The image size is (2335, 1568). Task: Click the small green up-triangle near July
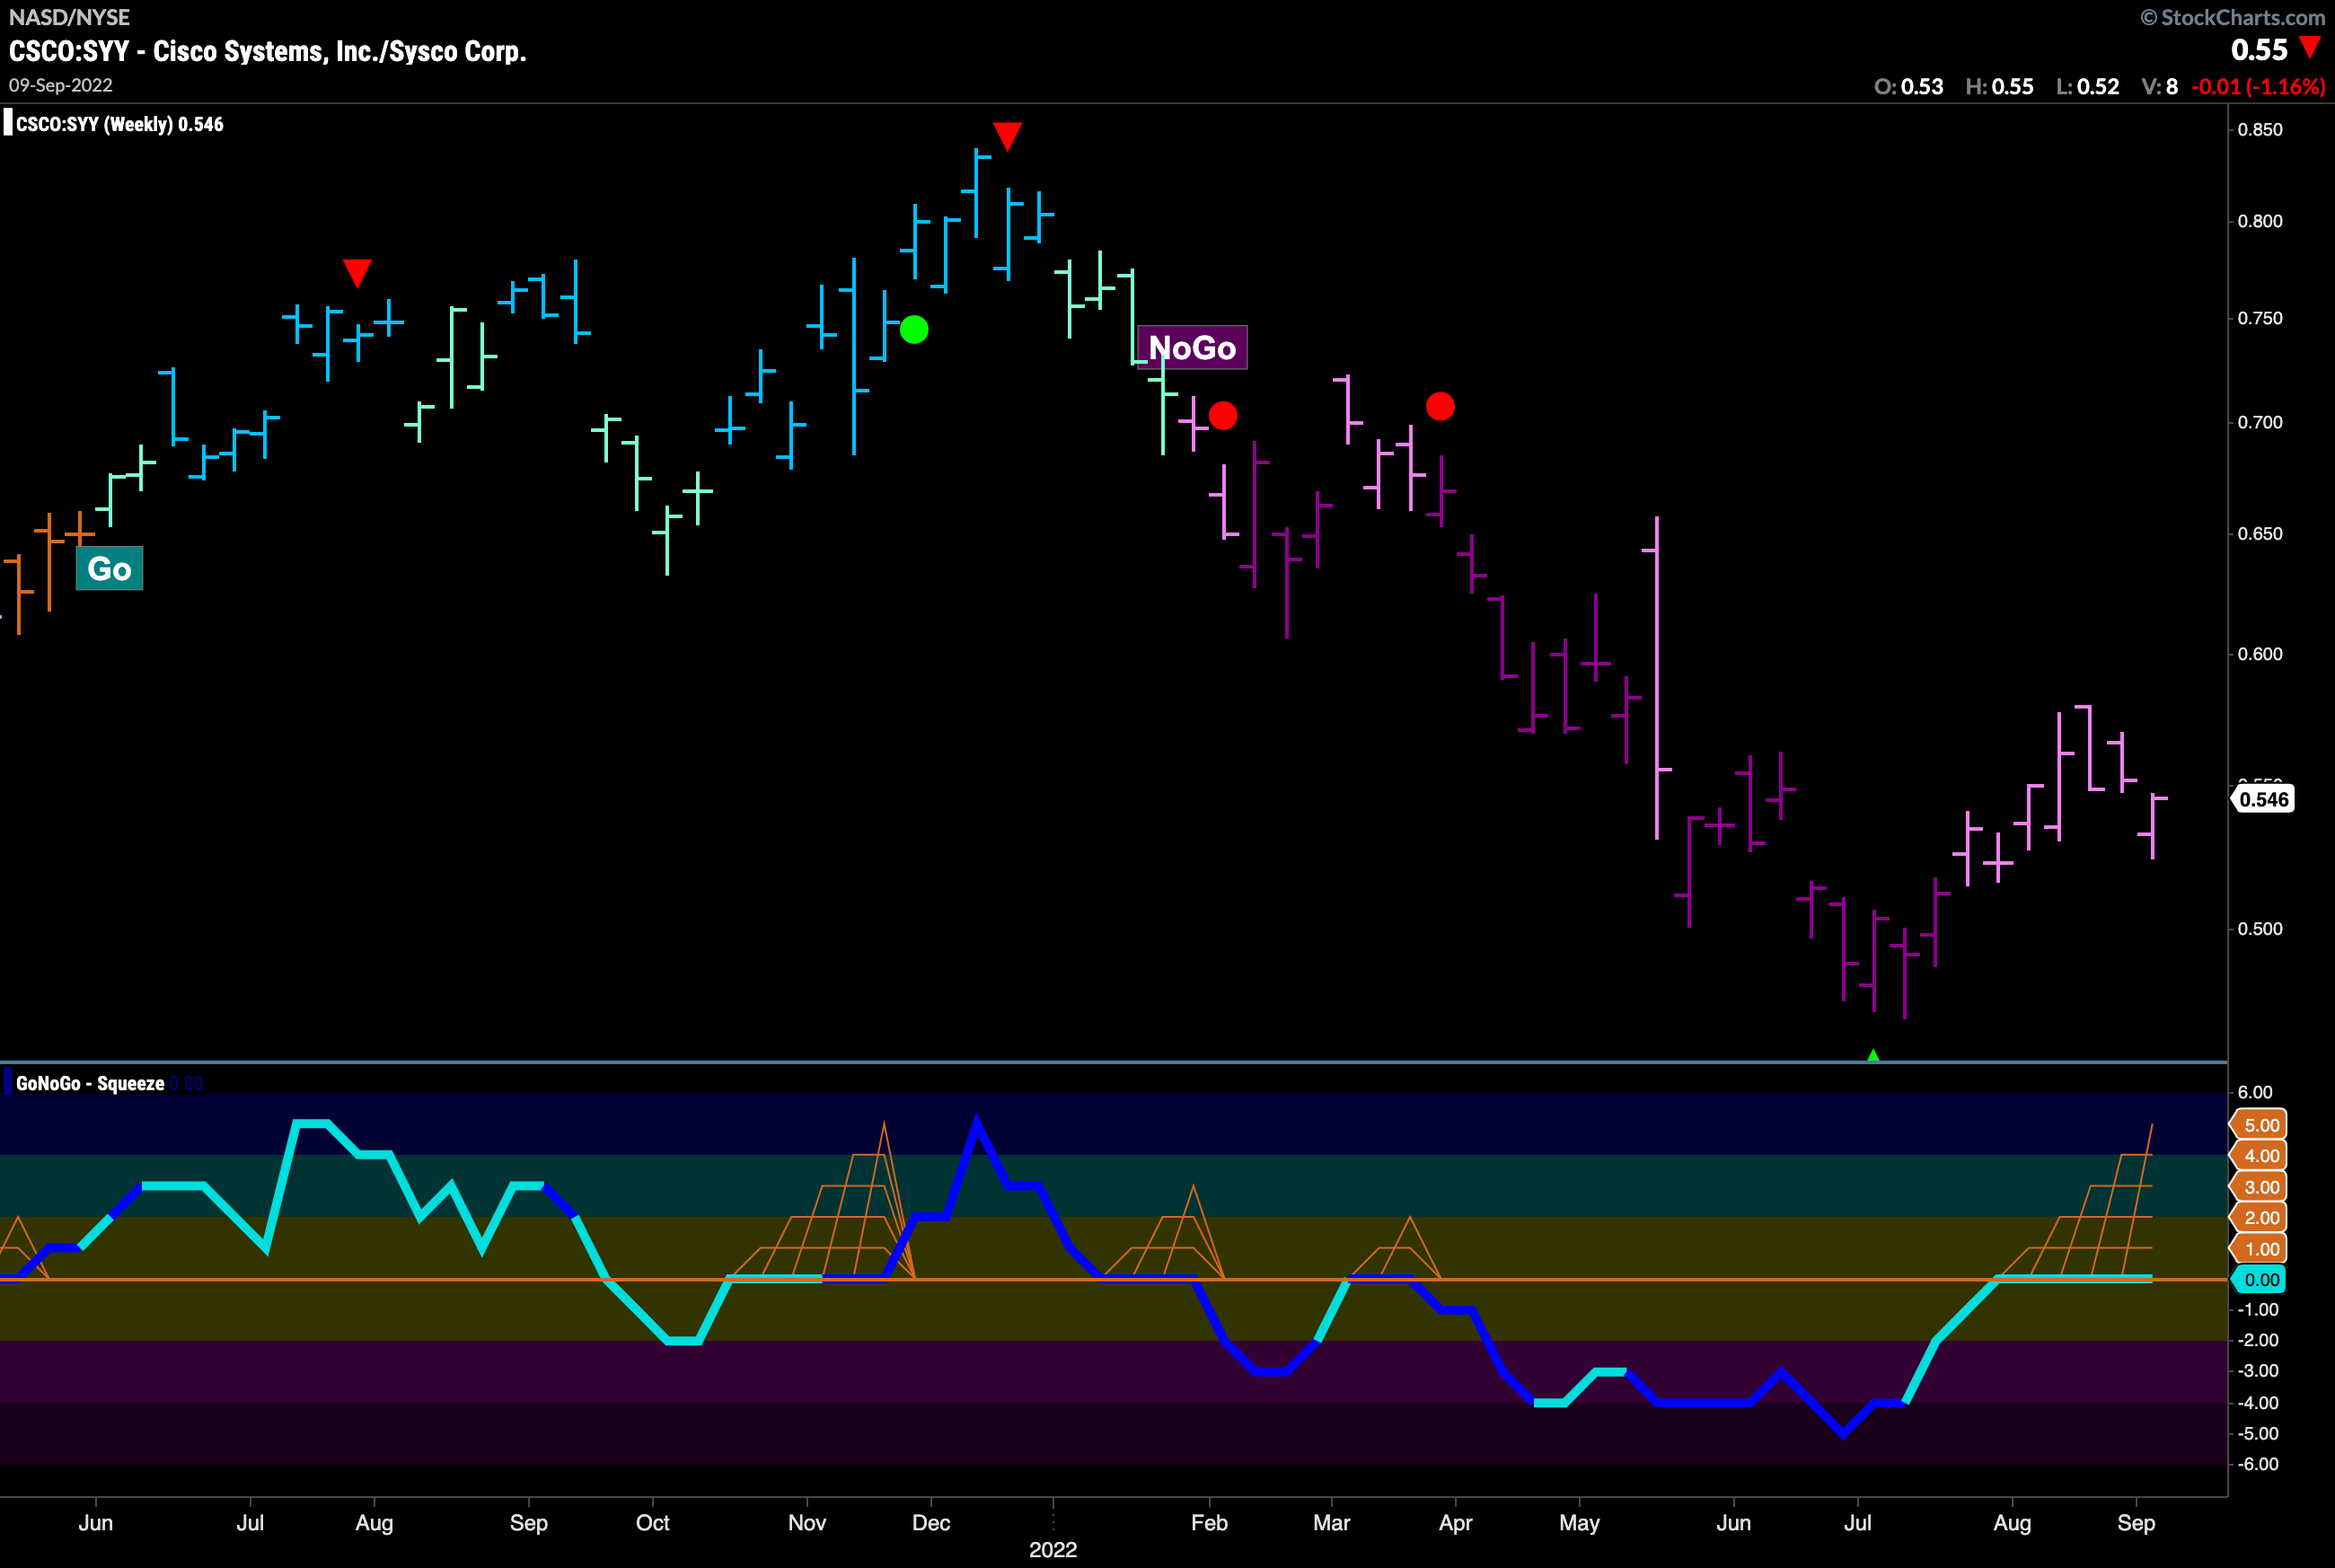(1873, 1055)
